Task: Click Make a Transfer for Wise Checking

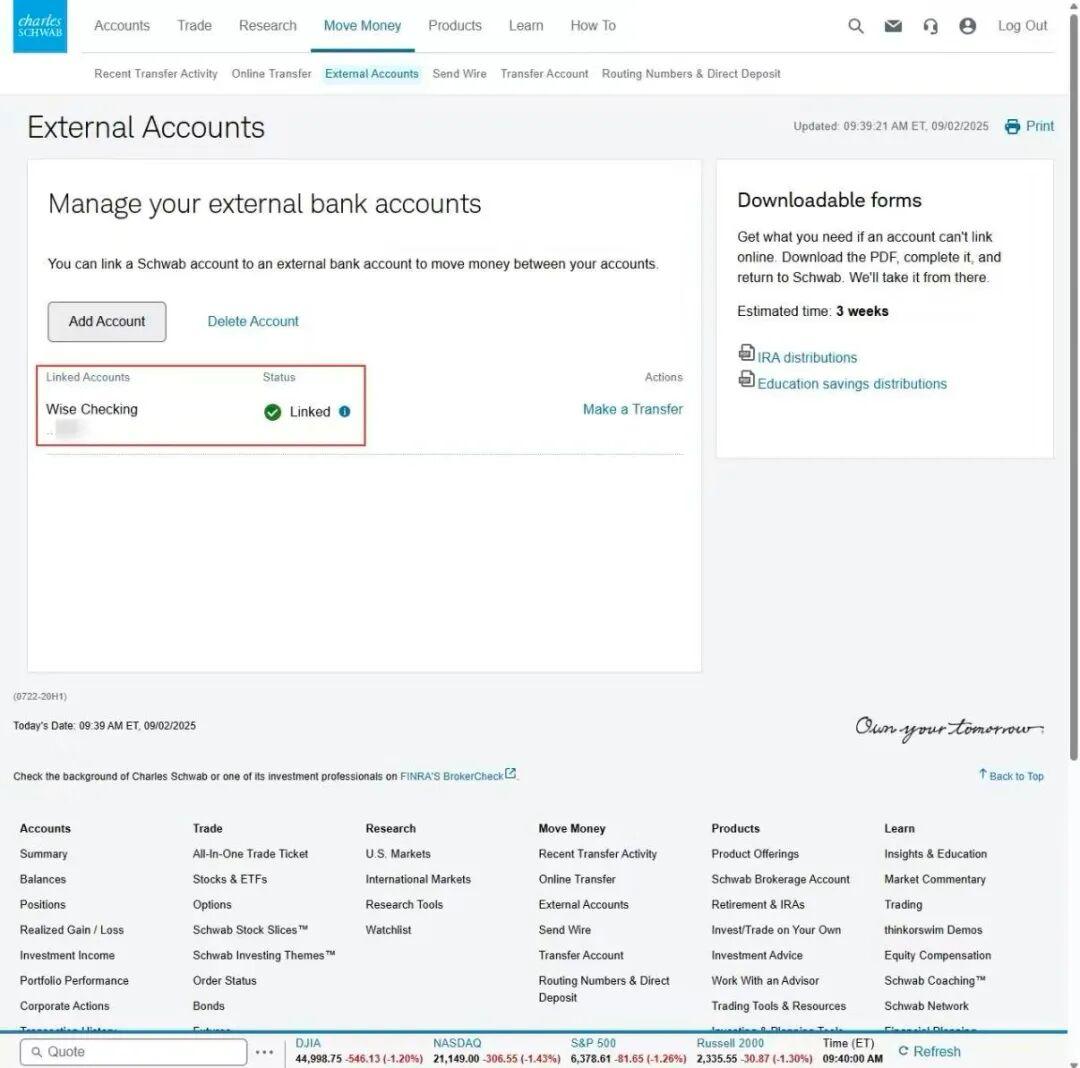Action: click(632, 409)
